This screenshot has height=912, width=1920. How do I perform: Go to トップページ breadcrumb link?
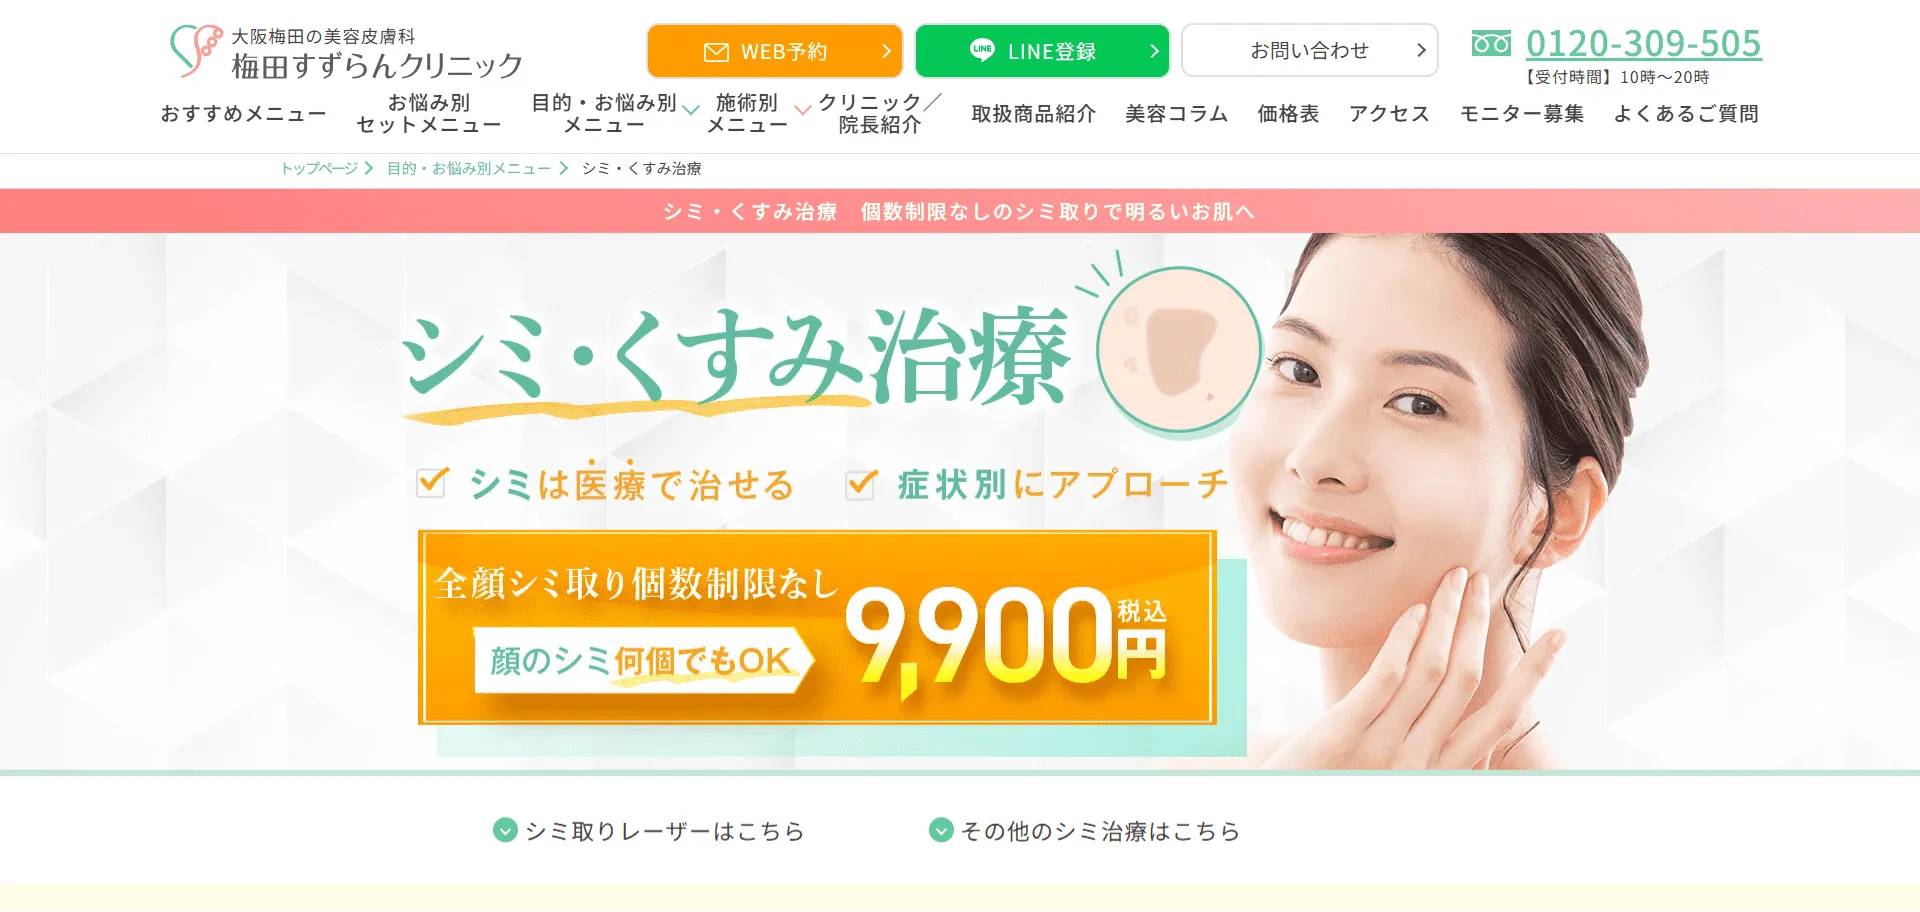(x=319, y=168)
